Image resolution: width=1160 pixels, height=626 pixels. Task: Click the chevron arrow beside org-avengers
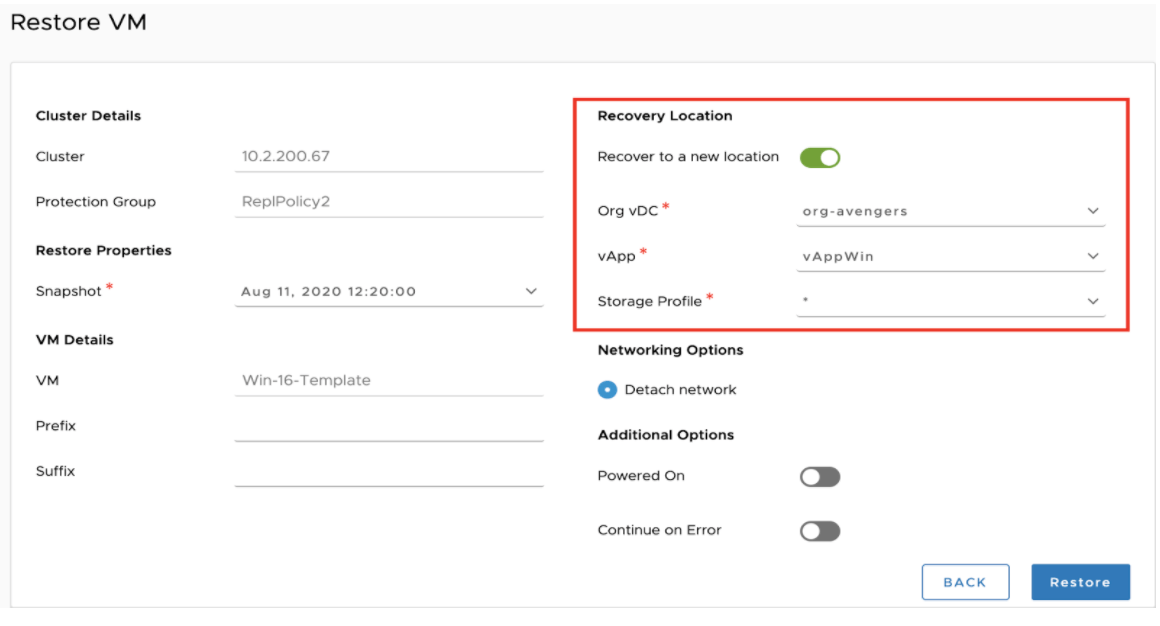pyautogui.click(x=1092, y=212)
